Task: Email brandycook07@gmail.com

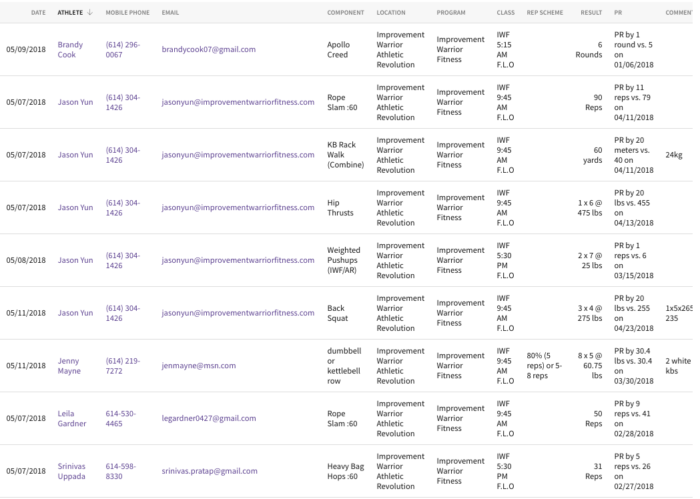Action: click(208, 50)
